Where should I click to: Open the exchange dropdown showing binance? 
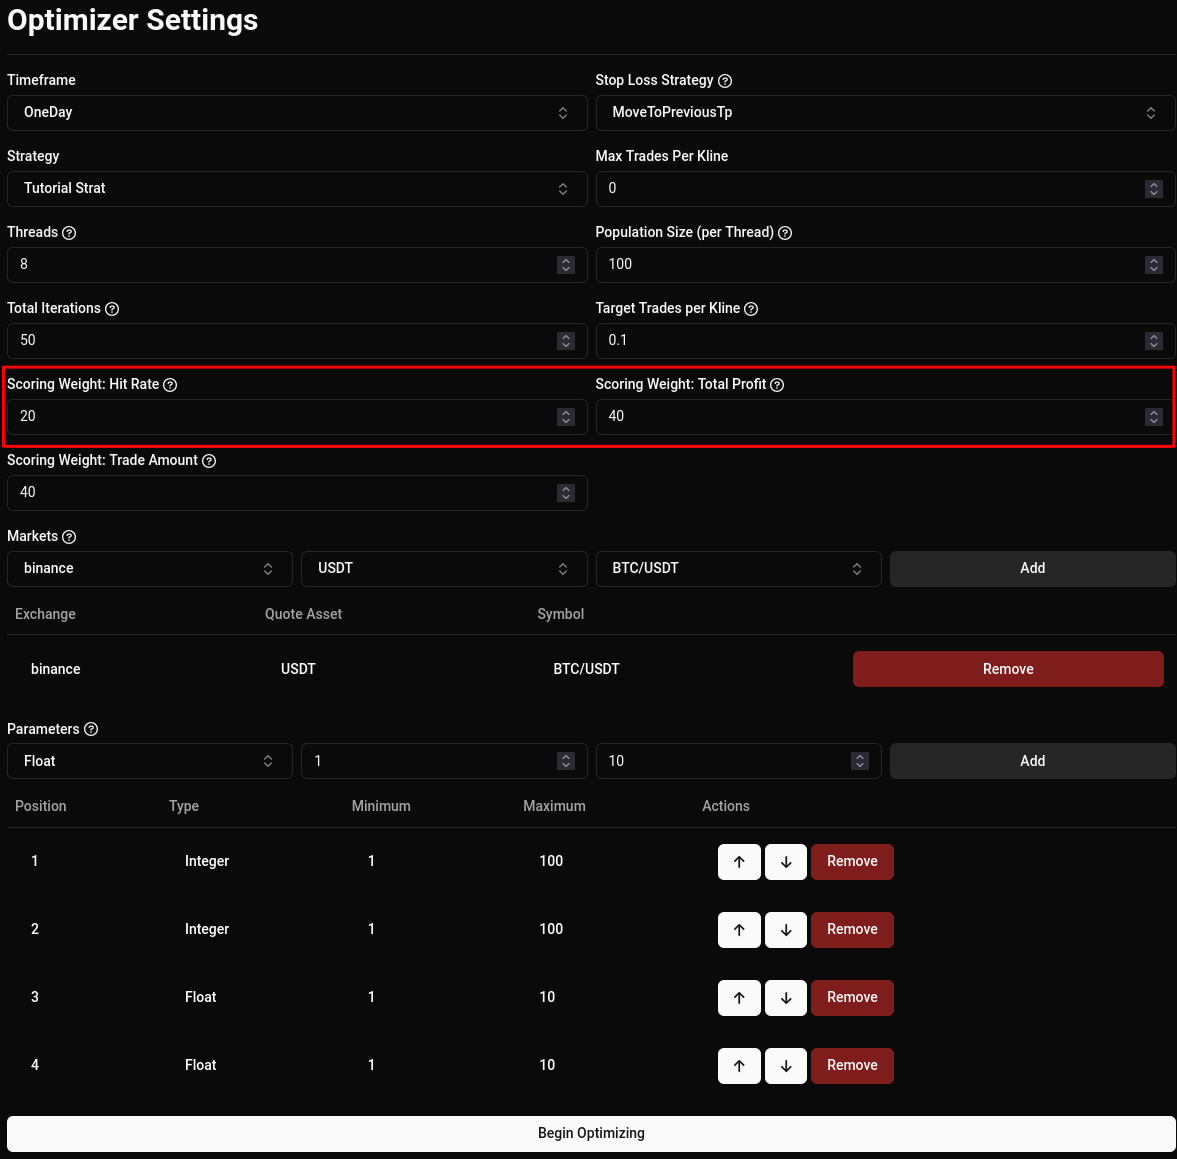(149, 568)
